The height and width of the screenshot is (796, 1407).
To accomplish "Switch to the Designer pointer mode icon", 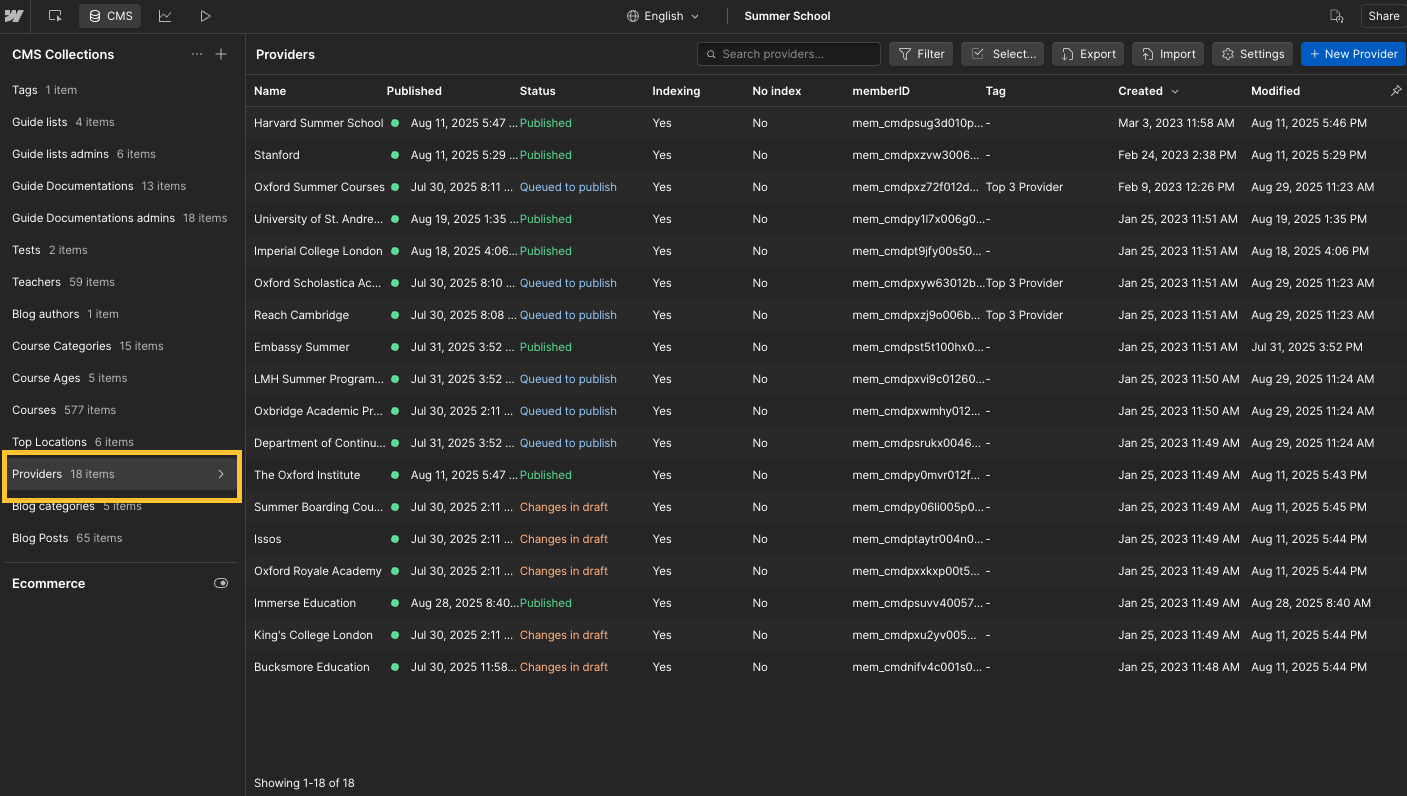I will click(55, 16).
